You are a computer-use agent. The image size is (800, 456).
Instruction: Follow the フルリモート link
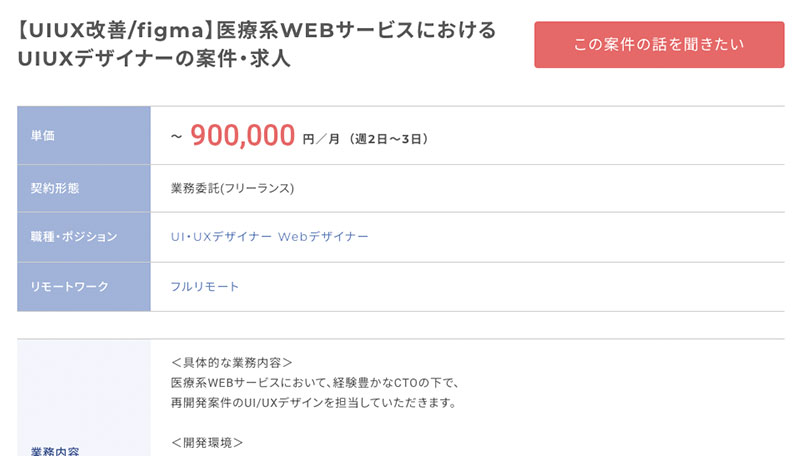205,287
